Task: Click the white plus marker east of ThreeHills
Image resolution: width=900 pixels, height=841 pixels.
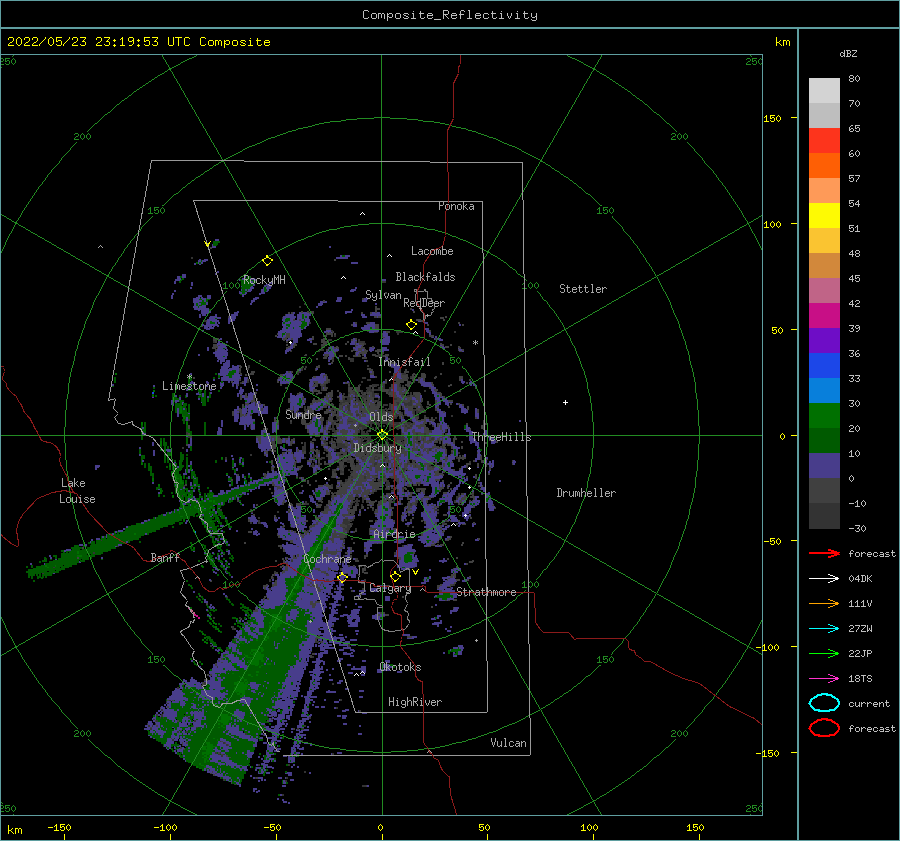Action: tap(565, 402)
